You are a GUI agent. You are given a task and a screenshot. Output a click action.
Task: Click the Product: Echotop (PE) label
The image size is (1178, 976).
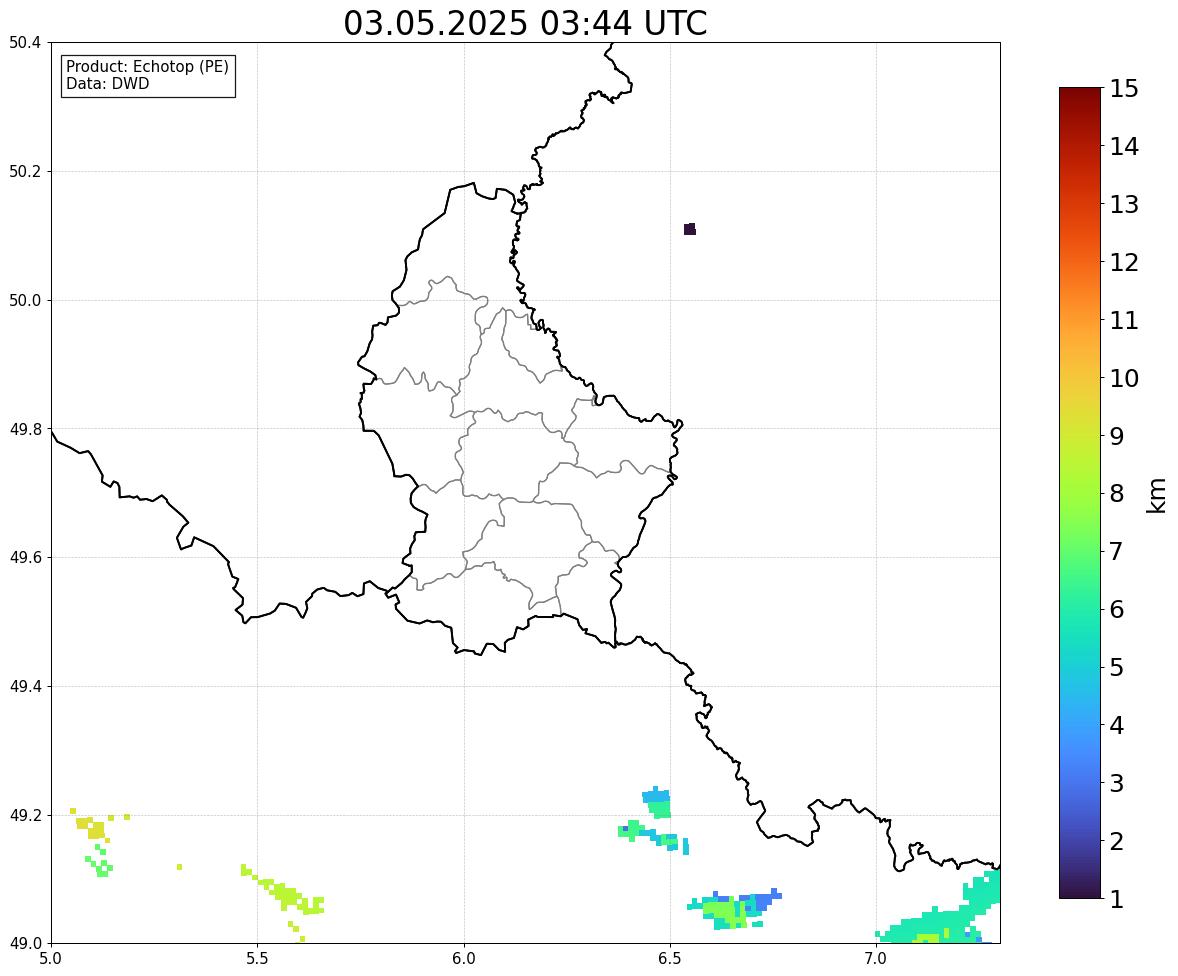point(147,66)
